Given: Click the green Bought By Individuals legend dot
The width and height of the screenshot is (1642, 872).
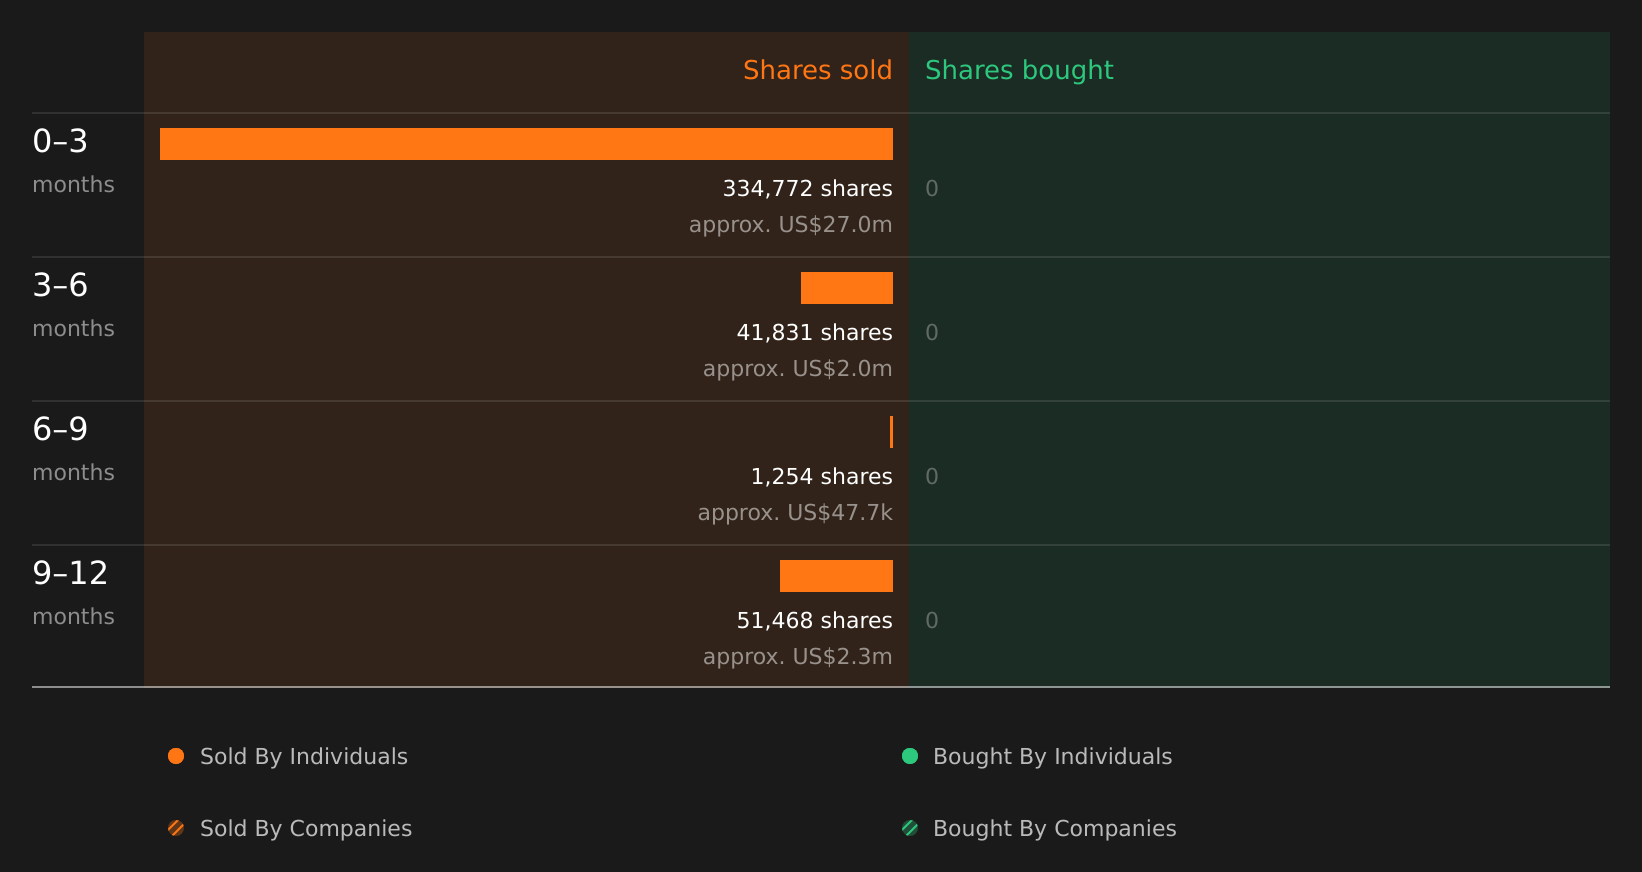Looking at the screenshot, I should [x=910, y=756].
